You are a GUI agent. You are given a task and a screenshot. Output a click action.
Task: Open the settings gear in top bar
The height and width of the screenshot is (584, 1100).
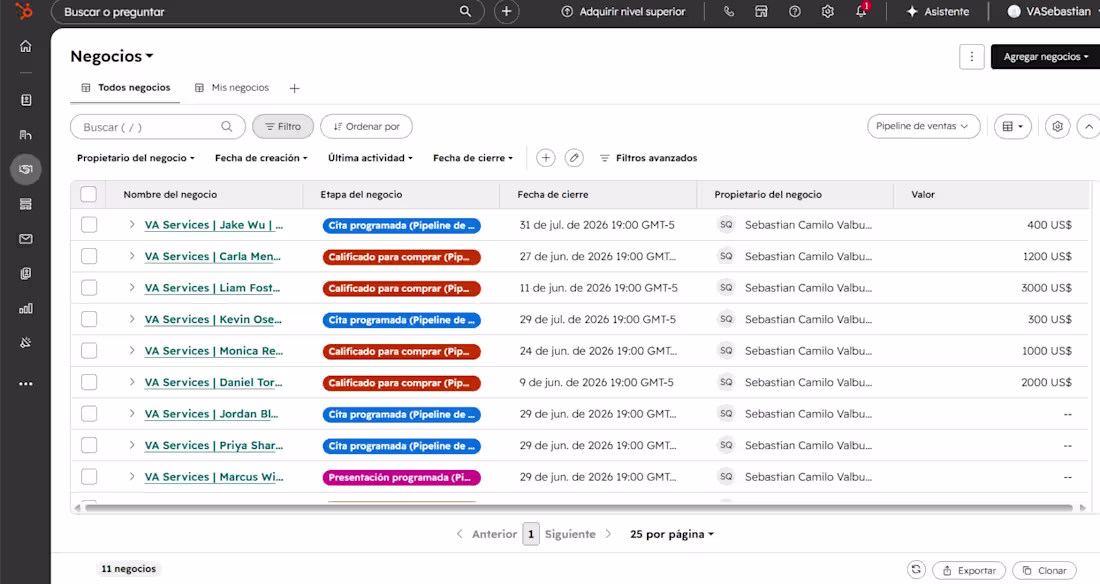pos(828,11)
